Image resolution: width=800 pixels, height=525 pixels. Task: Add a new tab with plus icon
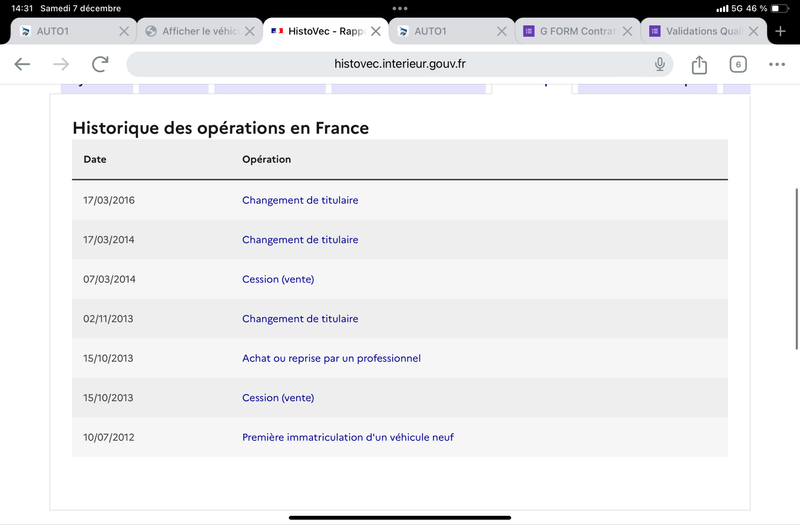coord(780,31)
